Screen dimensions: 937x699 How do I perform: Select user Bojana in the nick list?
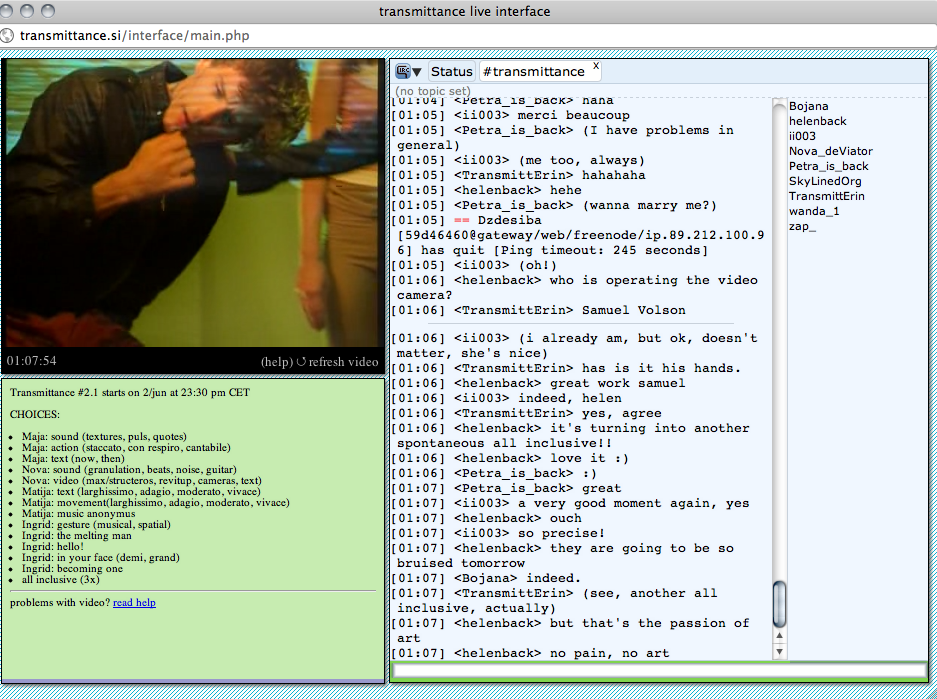pyautogui.click(x=809, y=106)
